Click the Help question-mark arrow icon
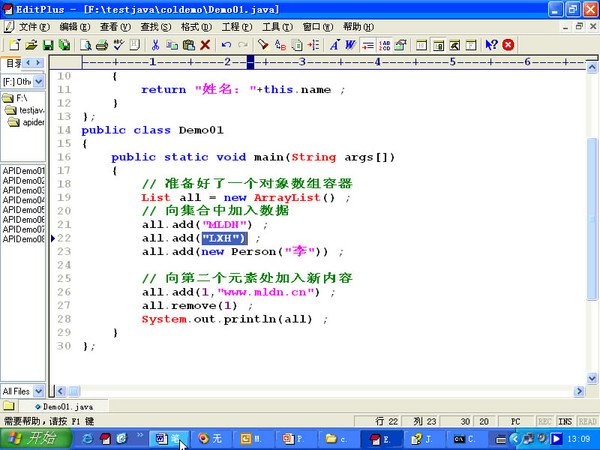The image size is (600, 450). coord(491,45)
